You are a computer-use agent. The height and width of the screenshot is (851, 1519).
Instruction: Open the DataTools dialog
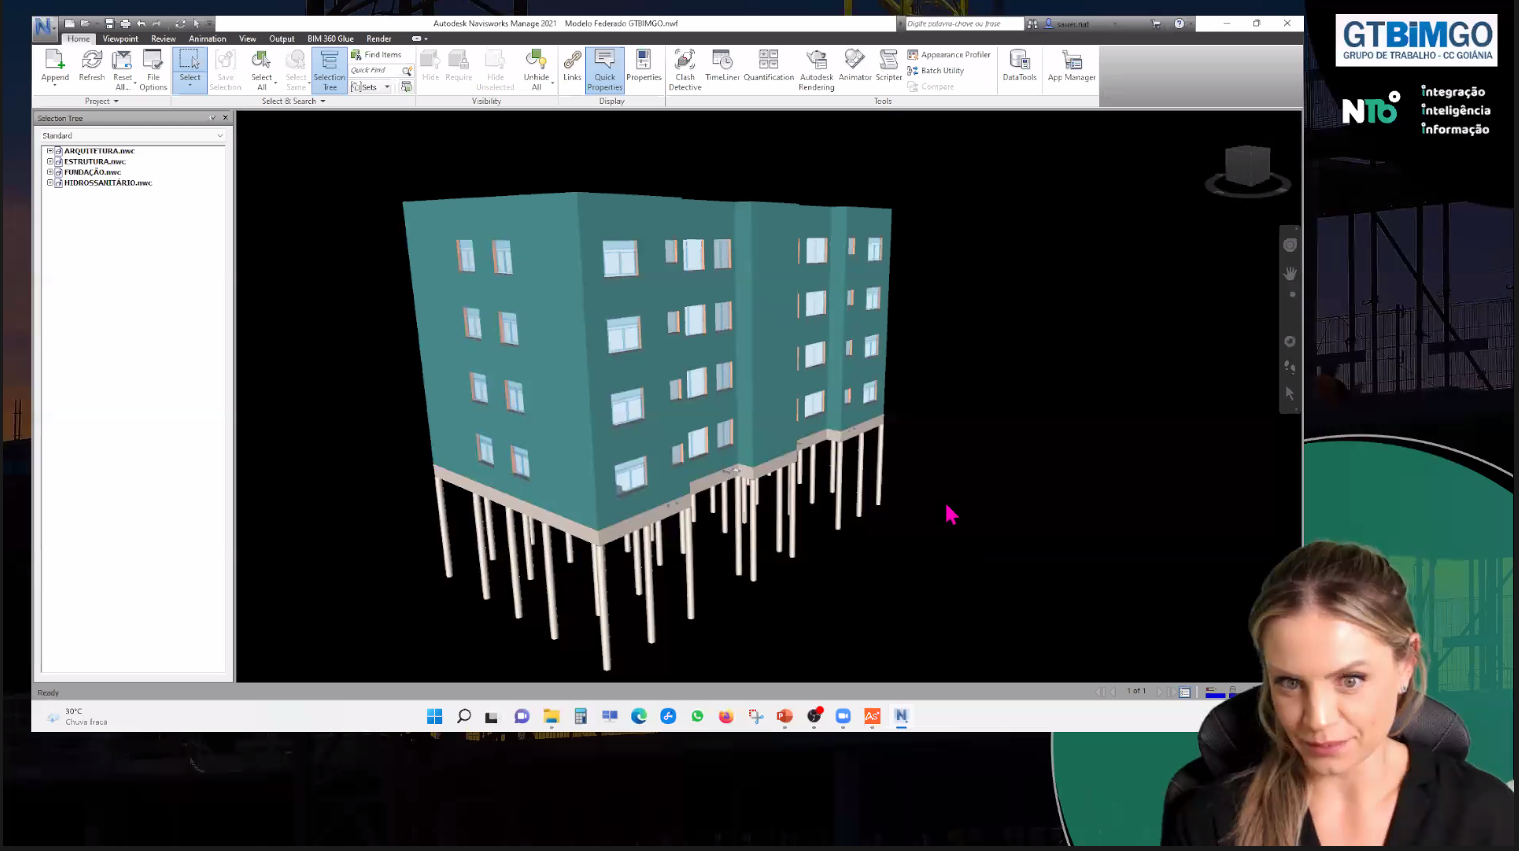click(1019, 66)
